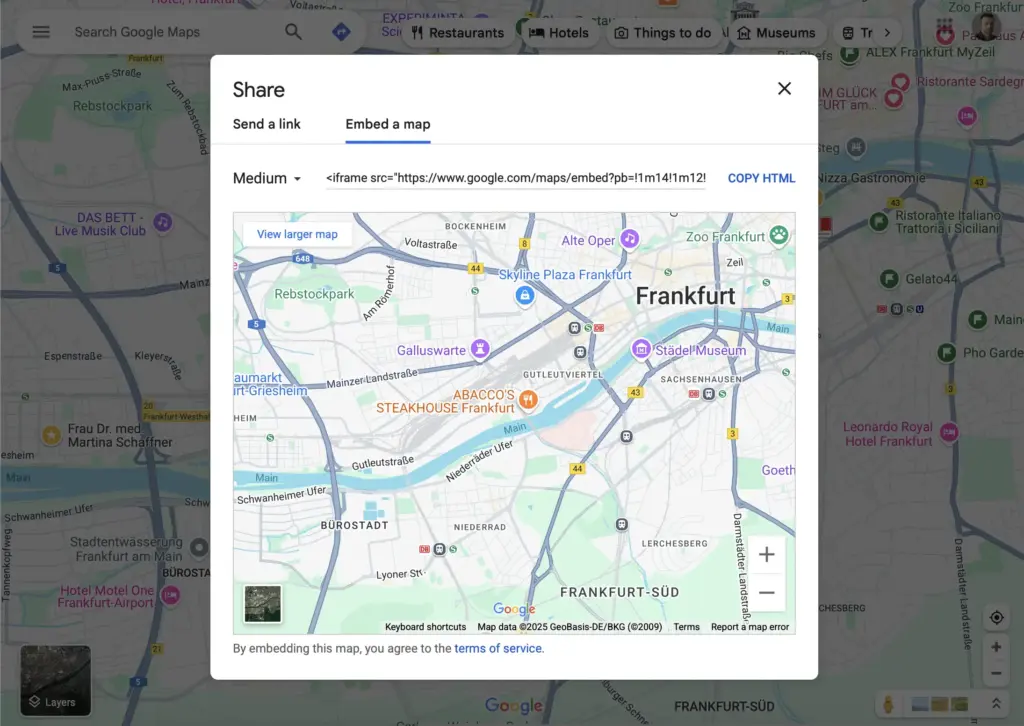Viewport: 1024px width, 726px height.
Task: Click the NIEDERRAD district label
Action: 480,527
